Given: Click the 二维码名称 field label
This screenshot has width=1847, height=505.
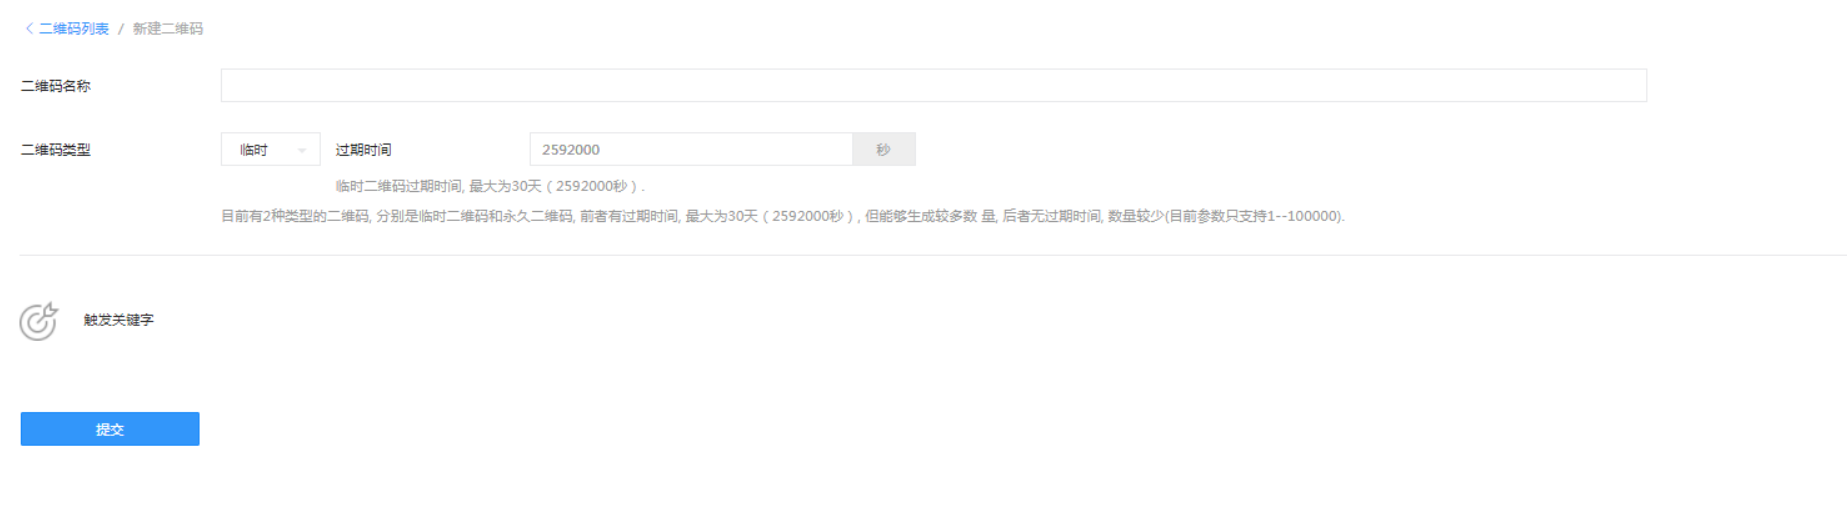Looking at the screenshot, I should click(x=56, y=86).
